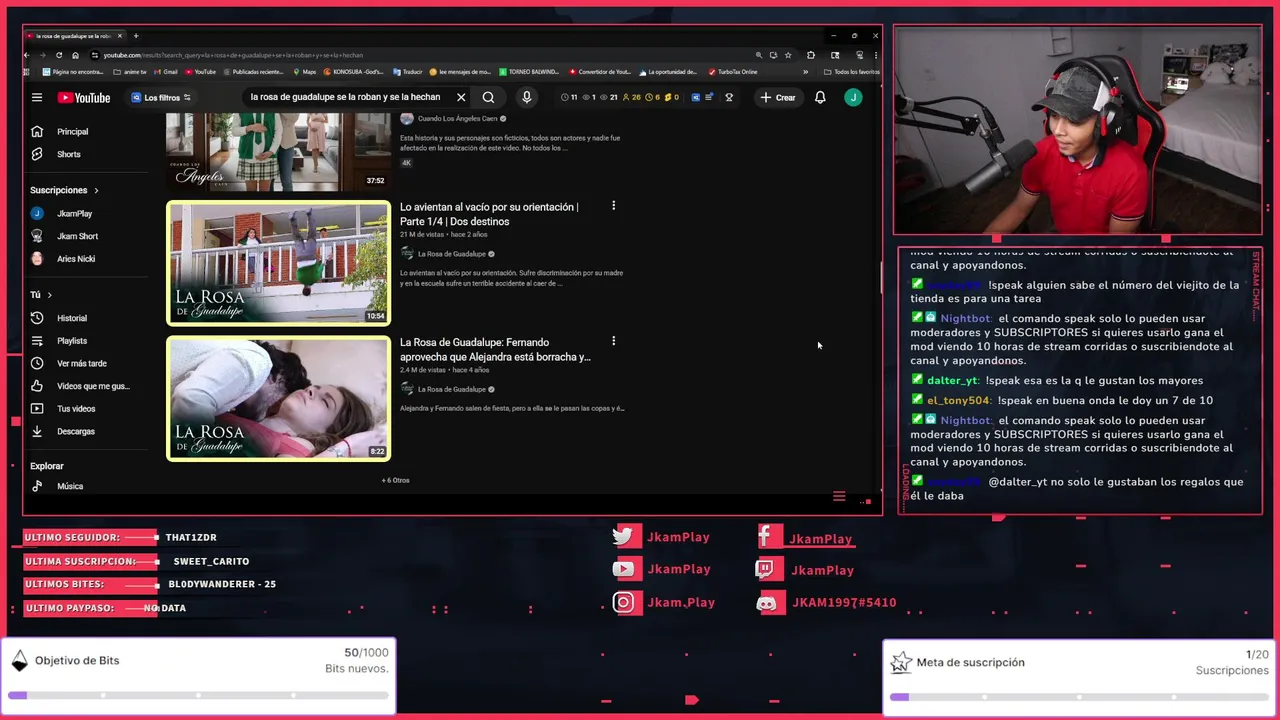Click Meta de suscripción progress bar

tap(1078, 697)
